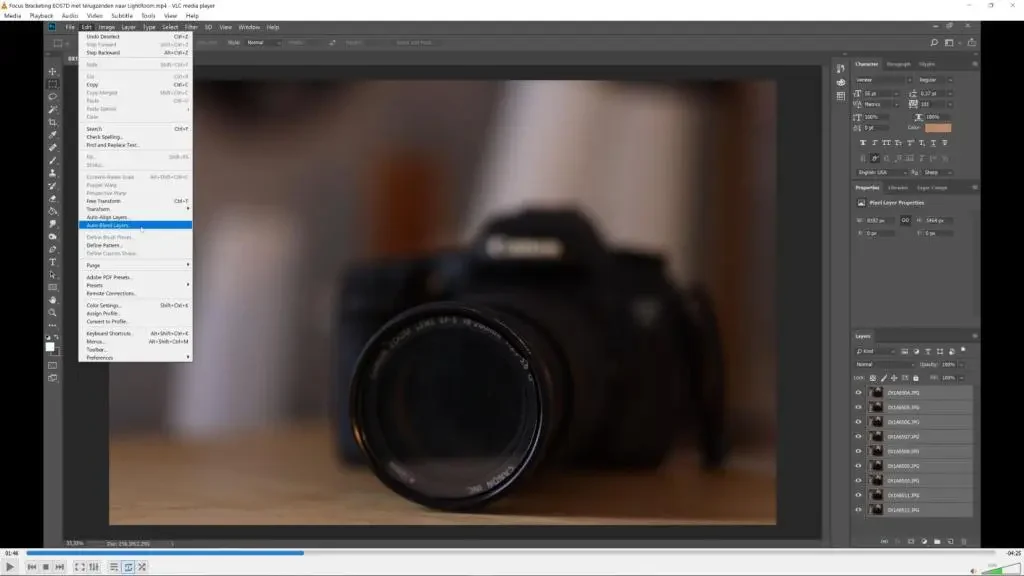Click the VLC playback seek bar
This screenshot has width=1024, height=576.
tap(513, 553)
